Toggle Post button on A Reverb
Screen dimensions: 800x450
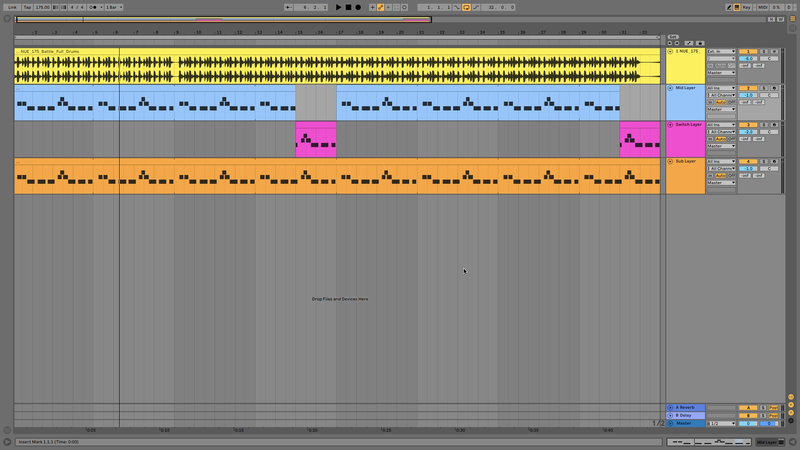coord(773,408)
